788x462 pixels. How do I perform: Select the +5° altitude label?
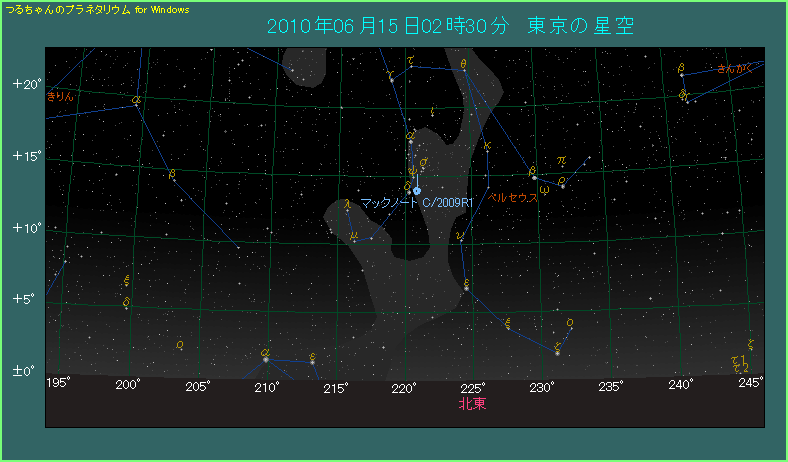point(24,299)
